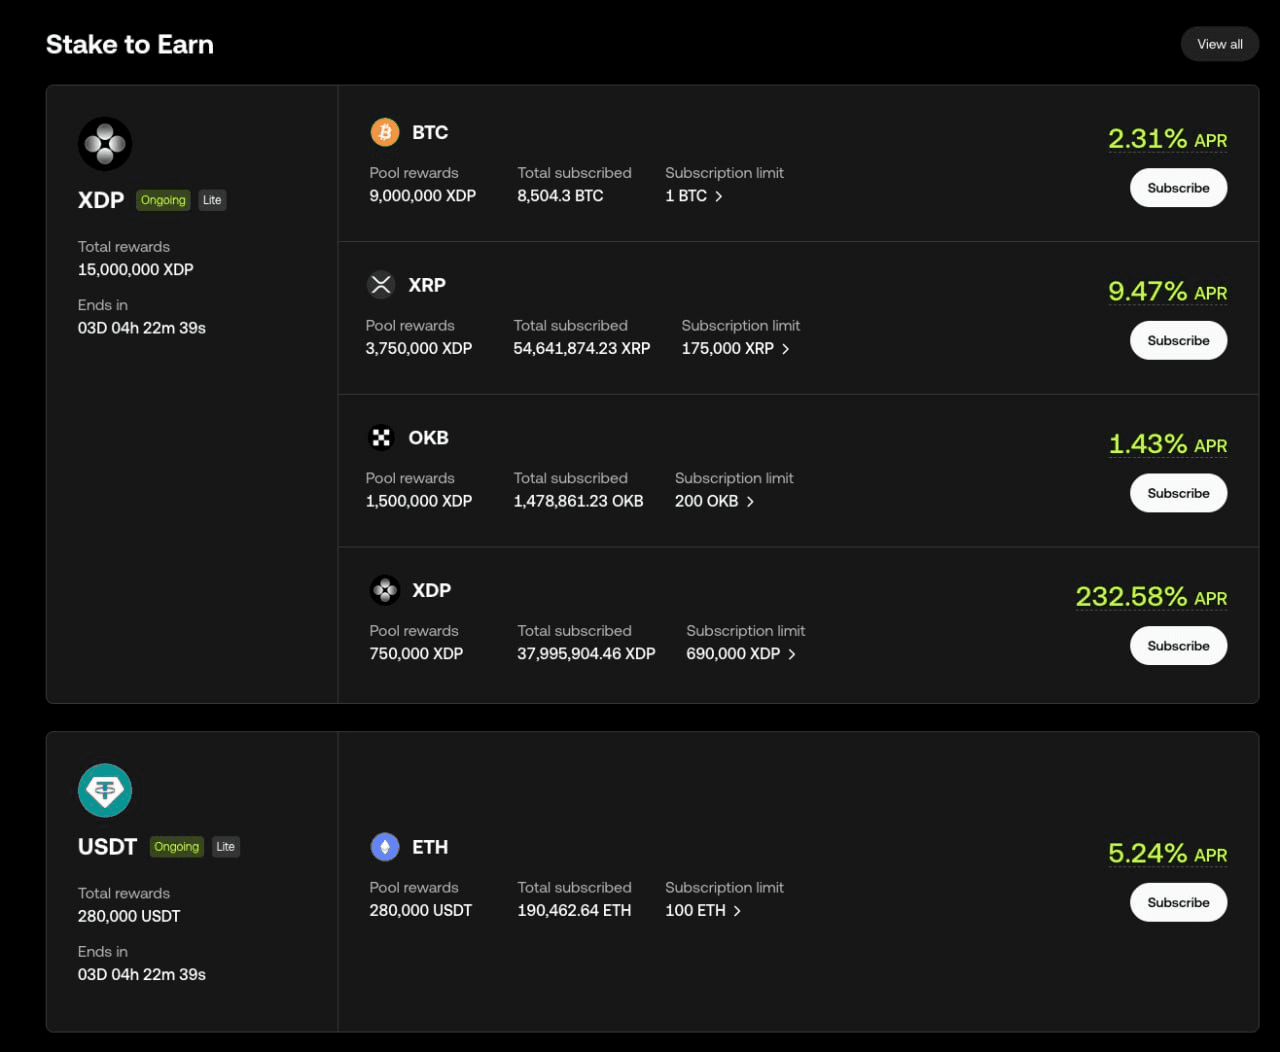1280x1052 pixels.
Task: Subscribe to the XDP pool
Action: (1178, 646)
